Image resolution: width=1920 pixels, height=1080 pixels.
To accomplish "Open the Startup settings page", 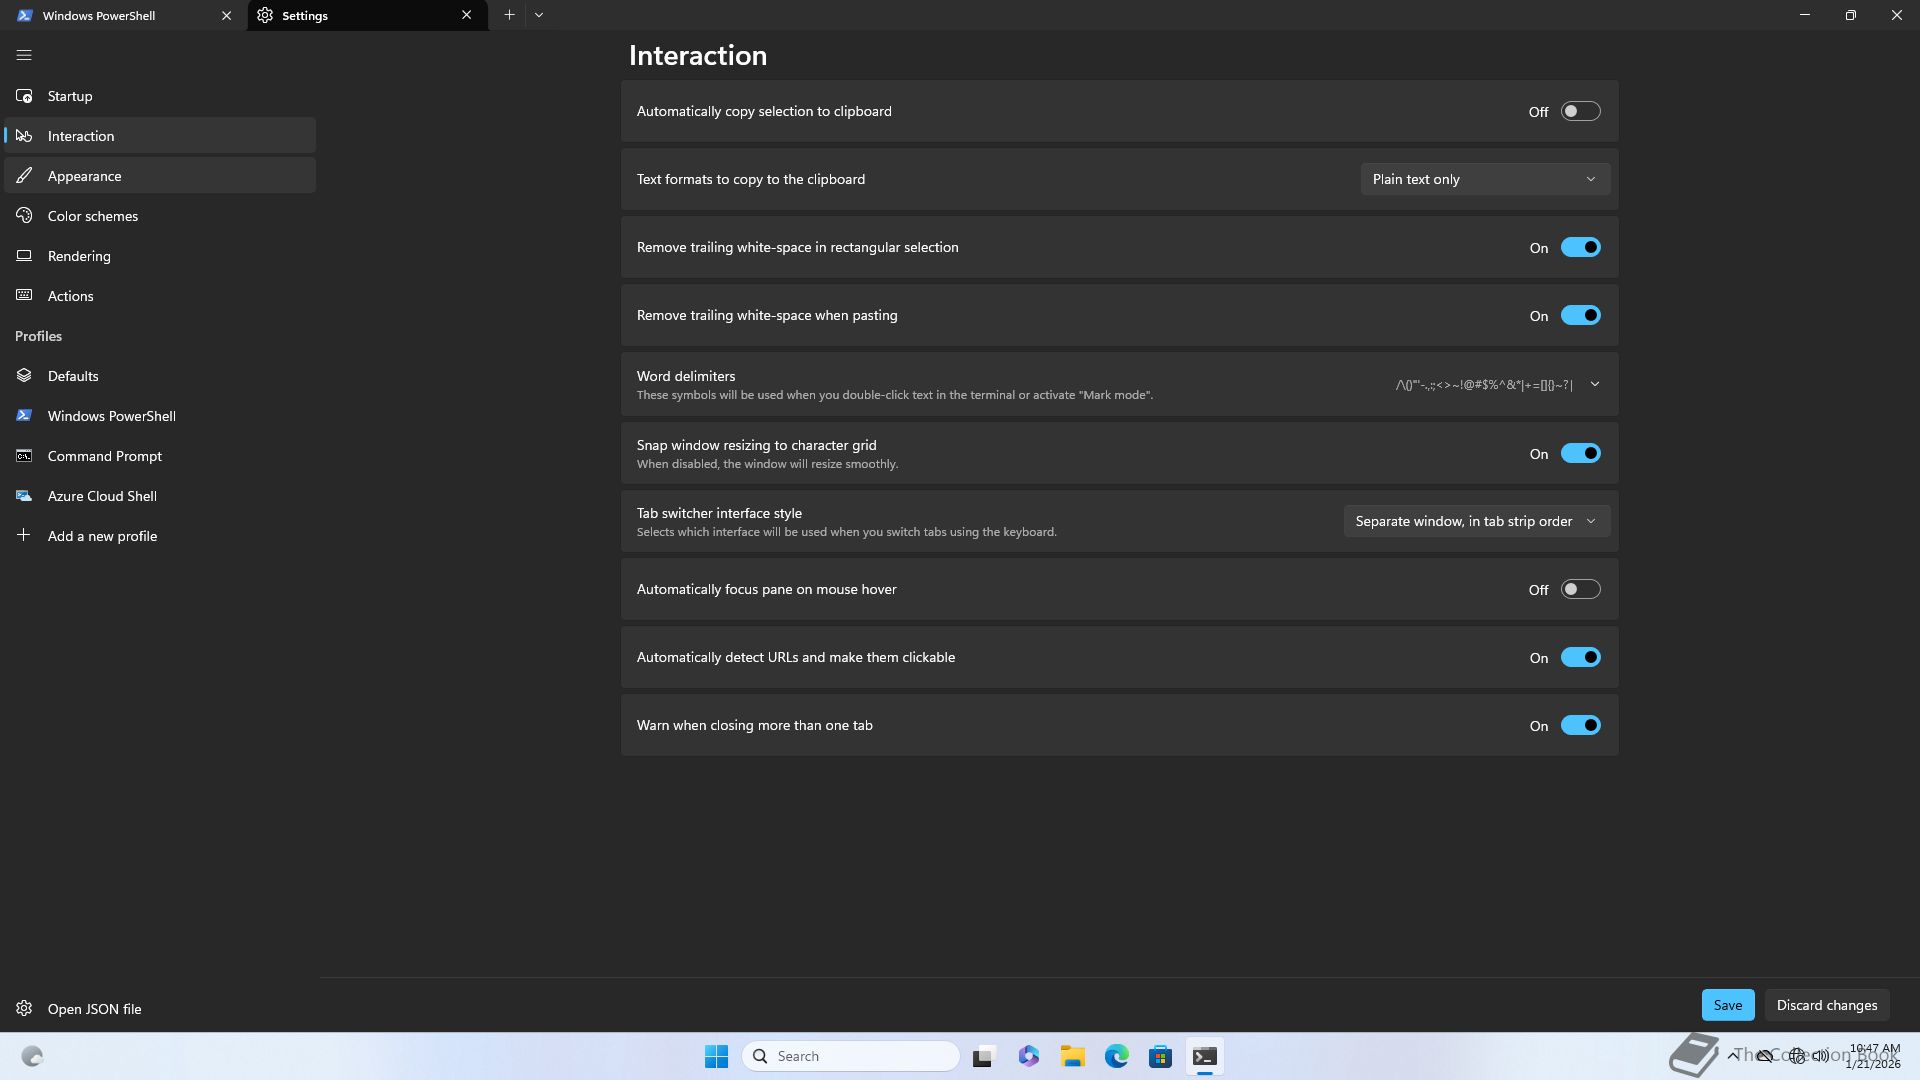I will pos(70,96).
